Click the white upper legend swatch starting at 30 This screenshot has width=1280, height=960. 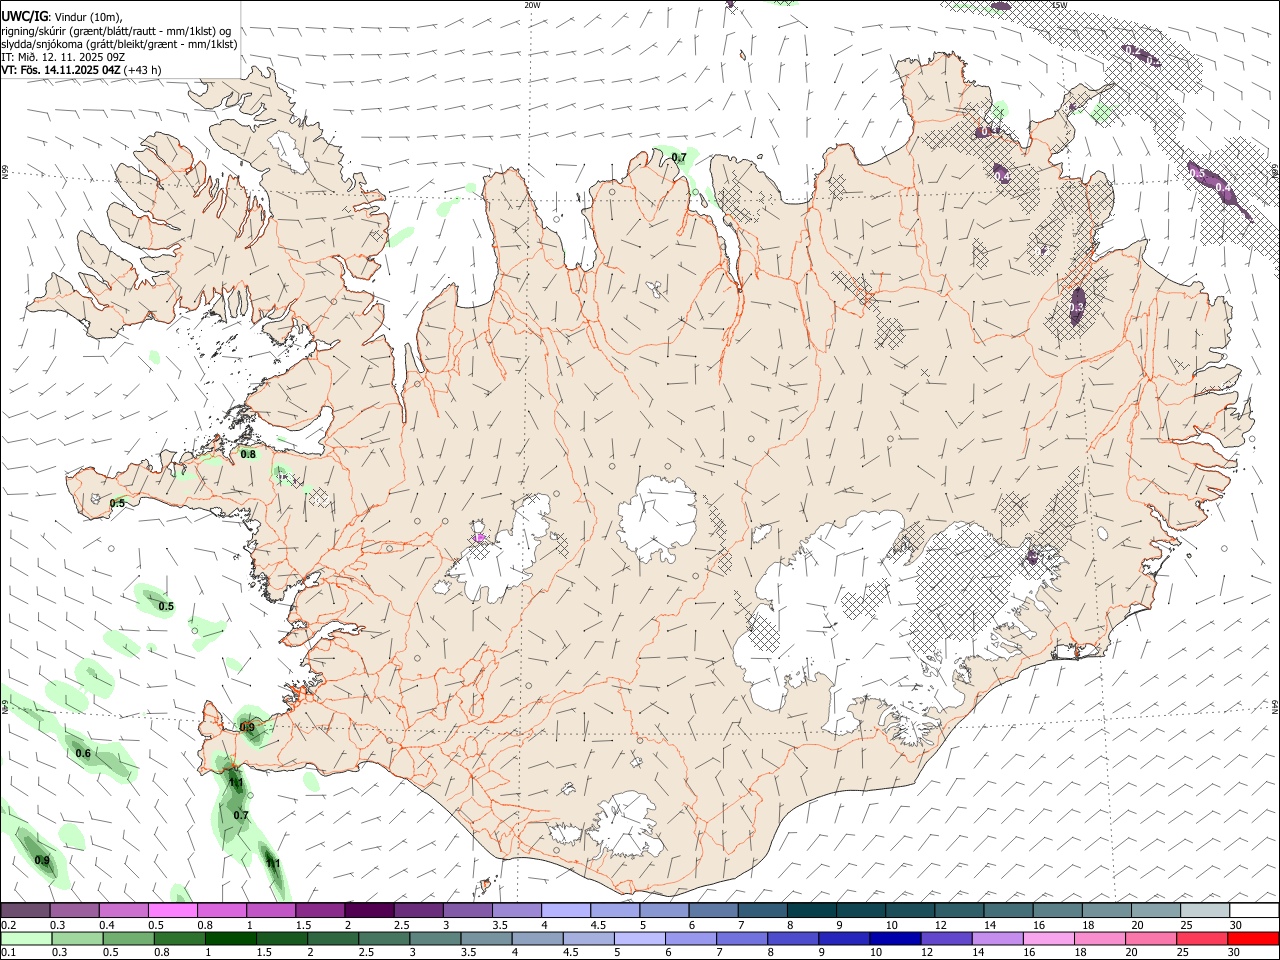pos(1254,910)
